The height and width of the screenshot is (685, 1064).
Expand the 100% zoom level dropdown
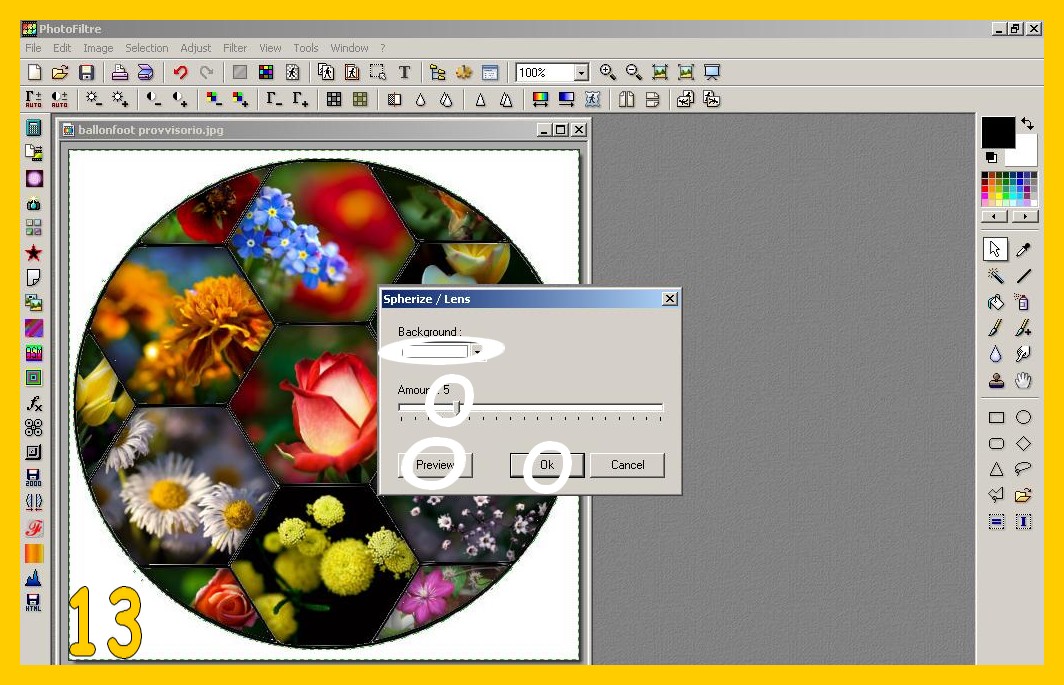[x=581, y=73]
